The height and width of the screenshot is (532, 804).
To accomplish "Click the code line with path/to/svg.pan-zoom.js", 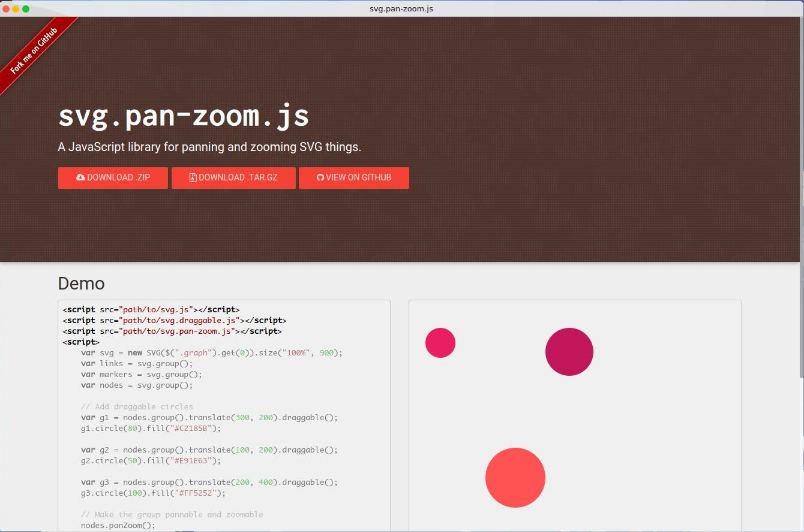I will click(x=172, y=331).
